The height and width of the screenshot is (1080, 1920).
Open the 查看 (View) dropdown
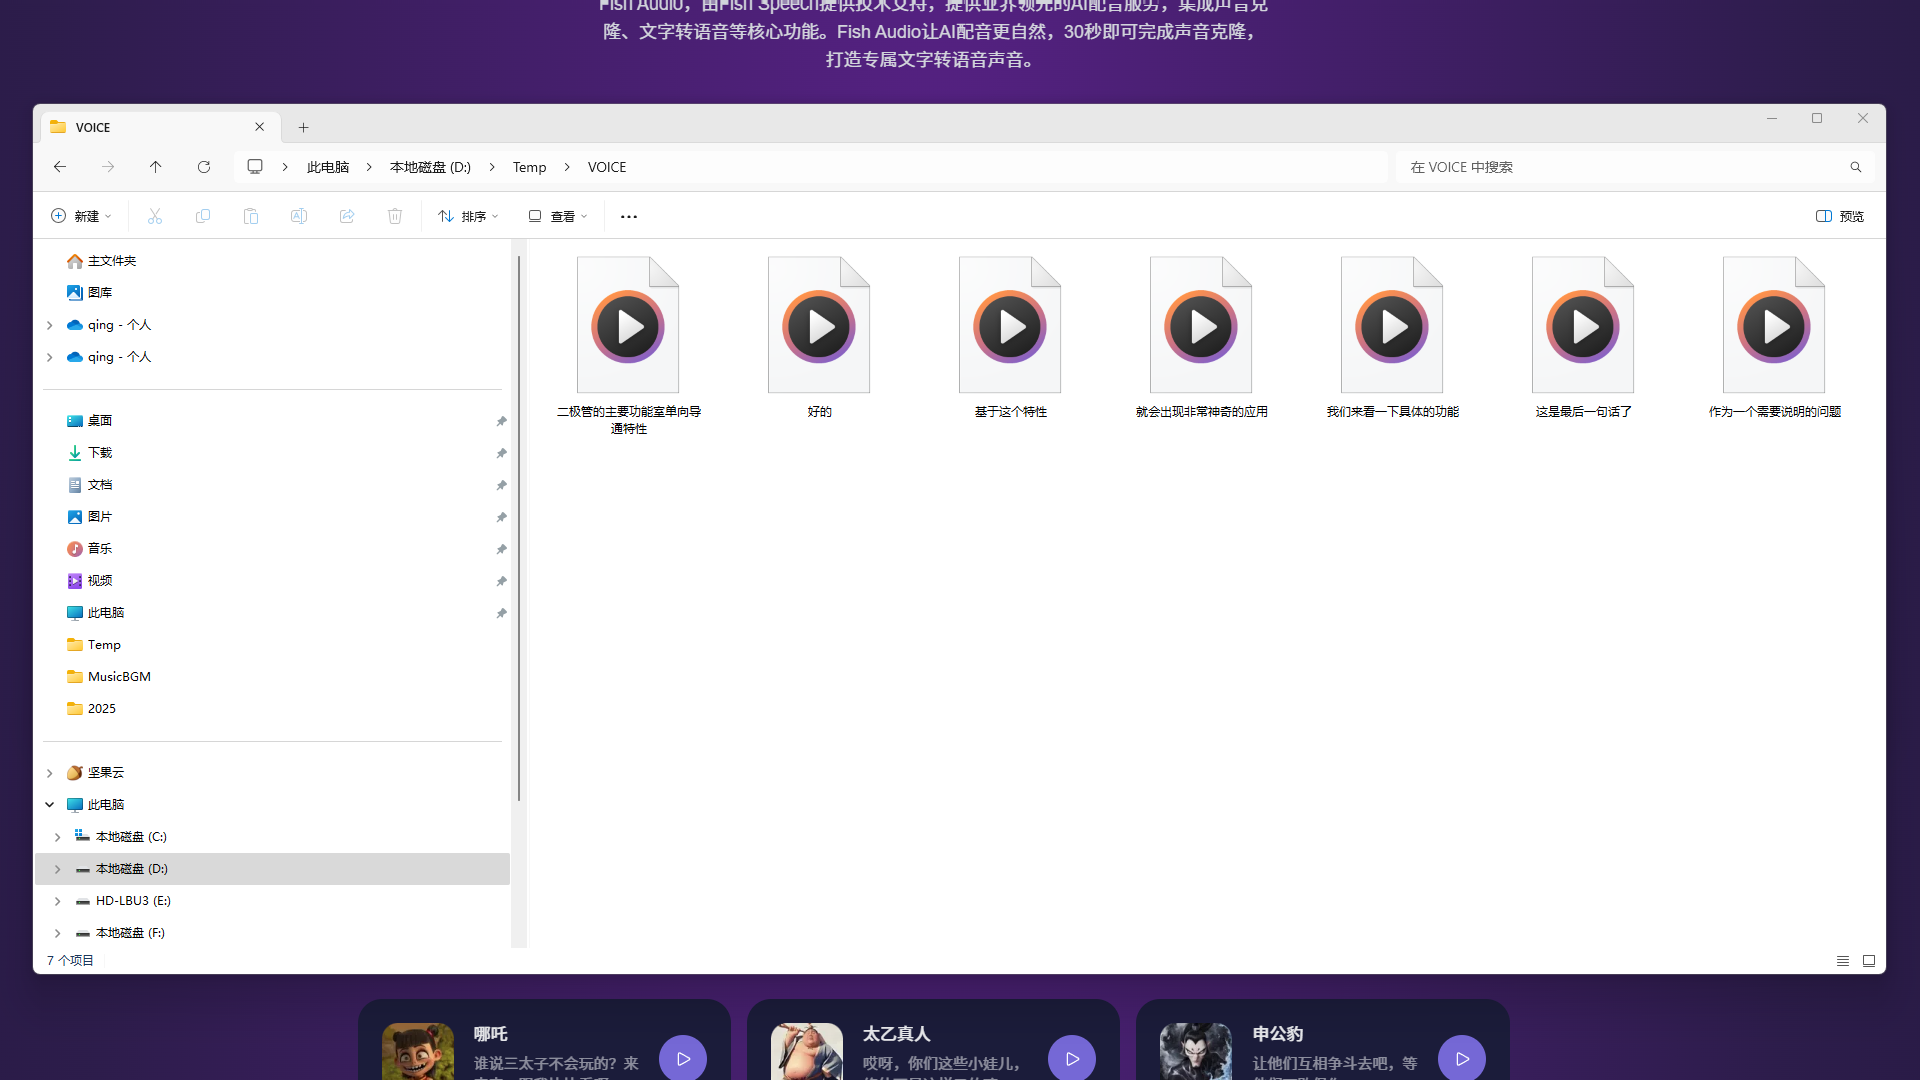(557, 216)
